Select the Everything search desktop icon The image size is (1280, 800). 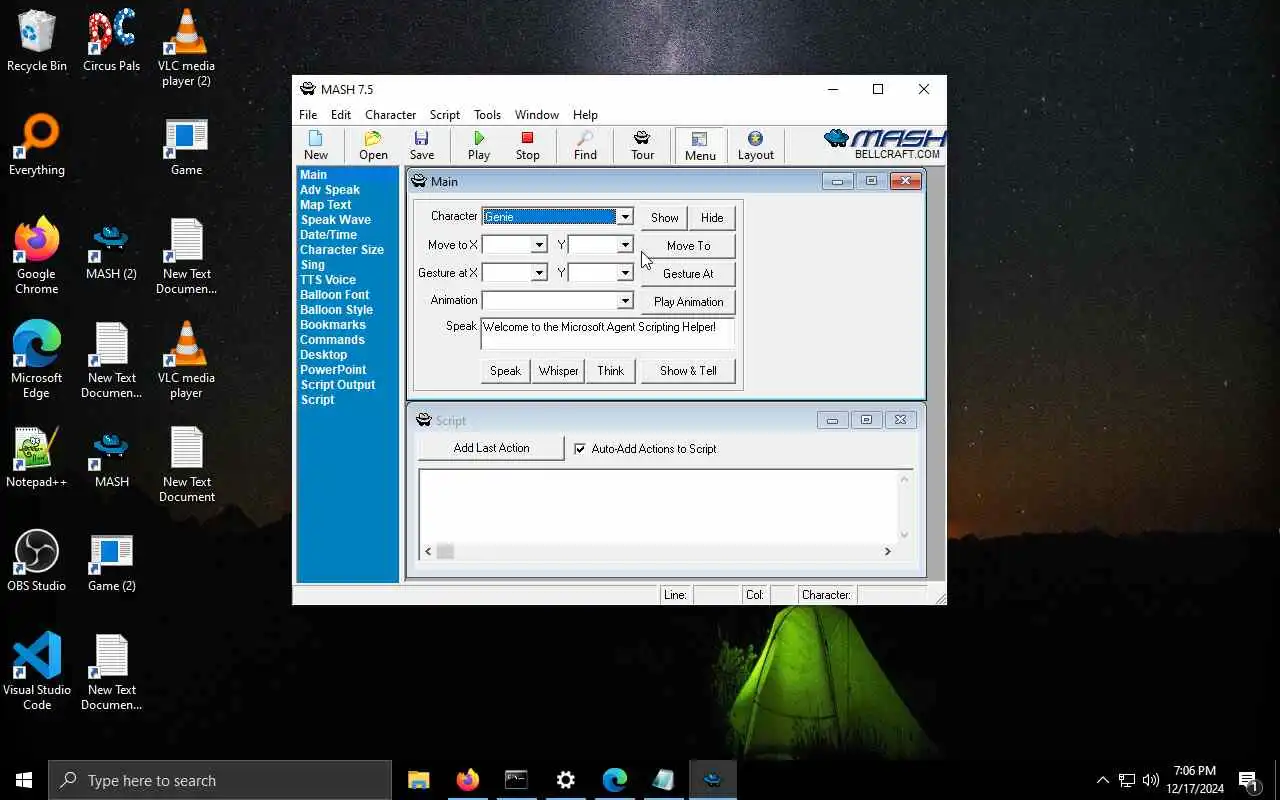point(37,146)
